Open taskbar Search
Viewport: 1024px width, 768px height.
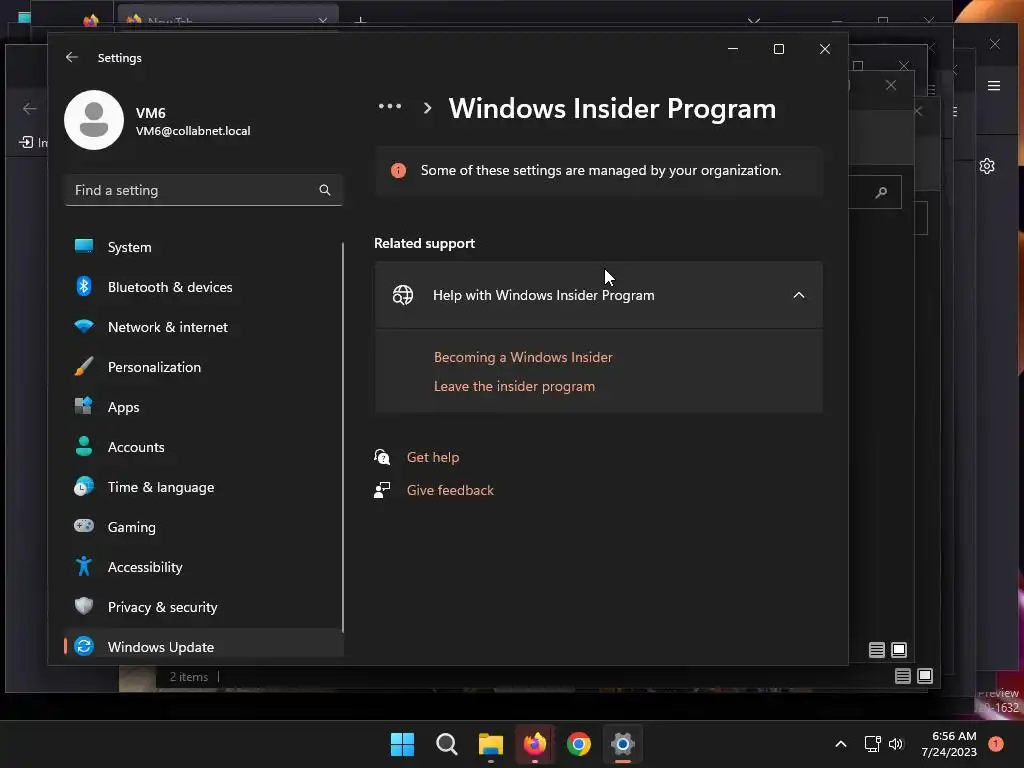pos(447,744)
